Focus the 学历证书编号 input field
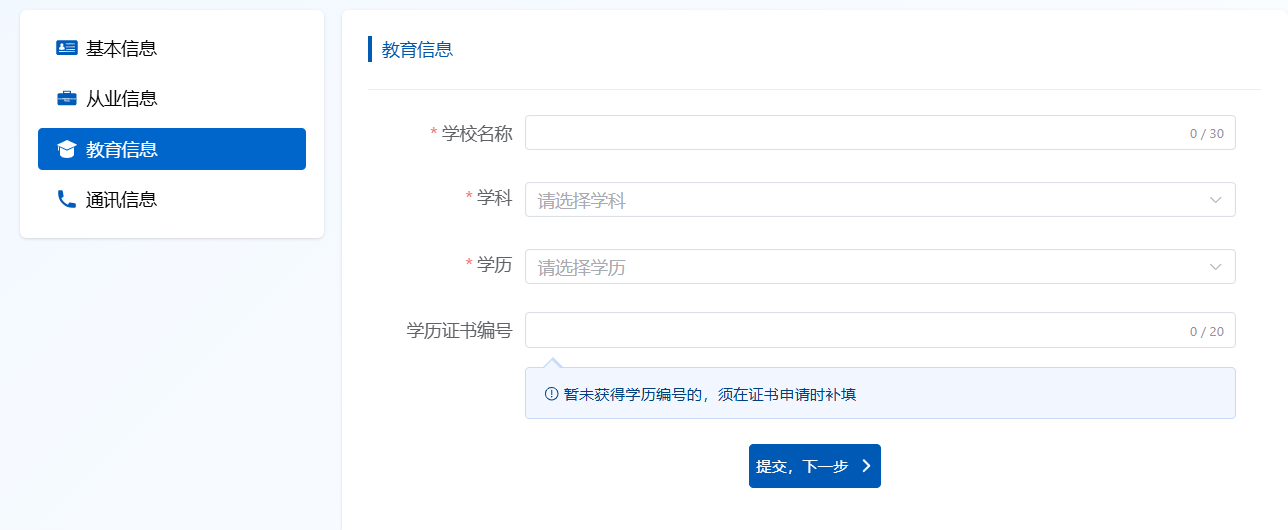The image size is (1288, 530). point(850,330)
